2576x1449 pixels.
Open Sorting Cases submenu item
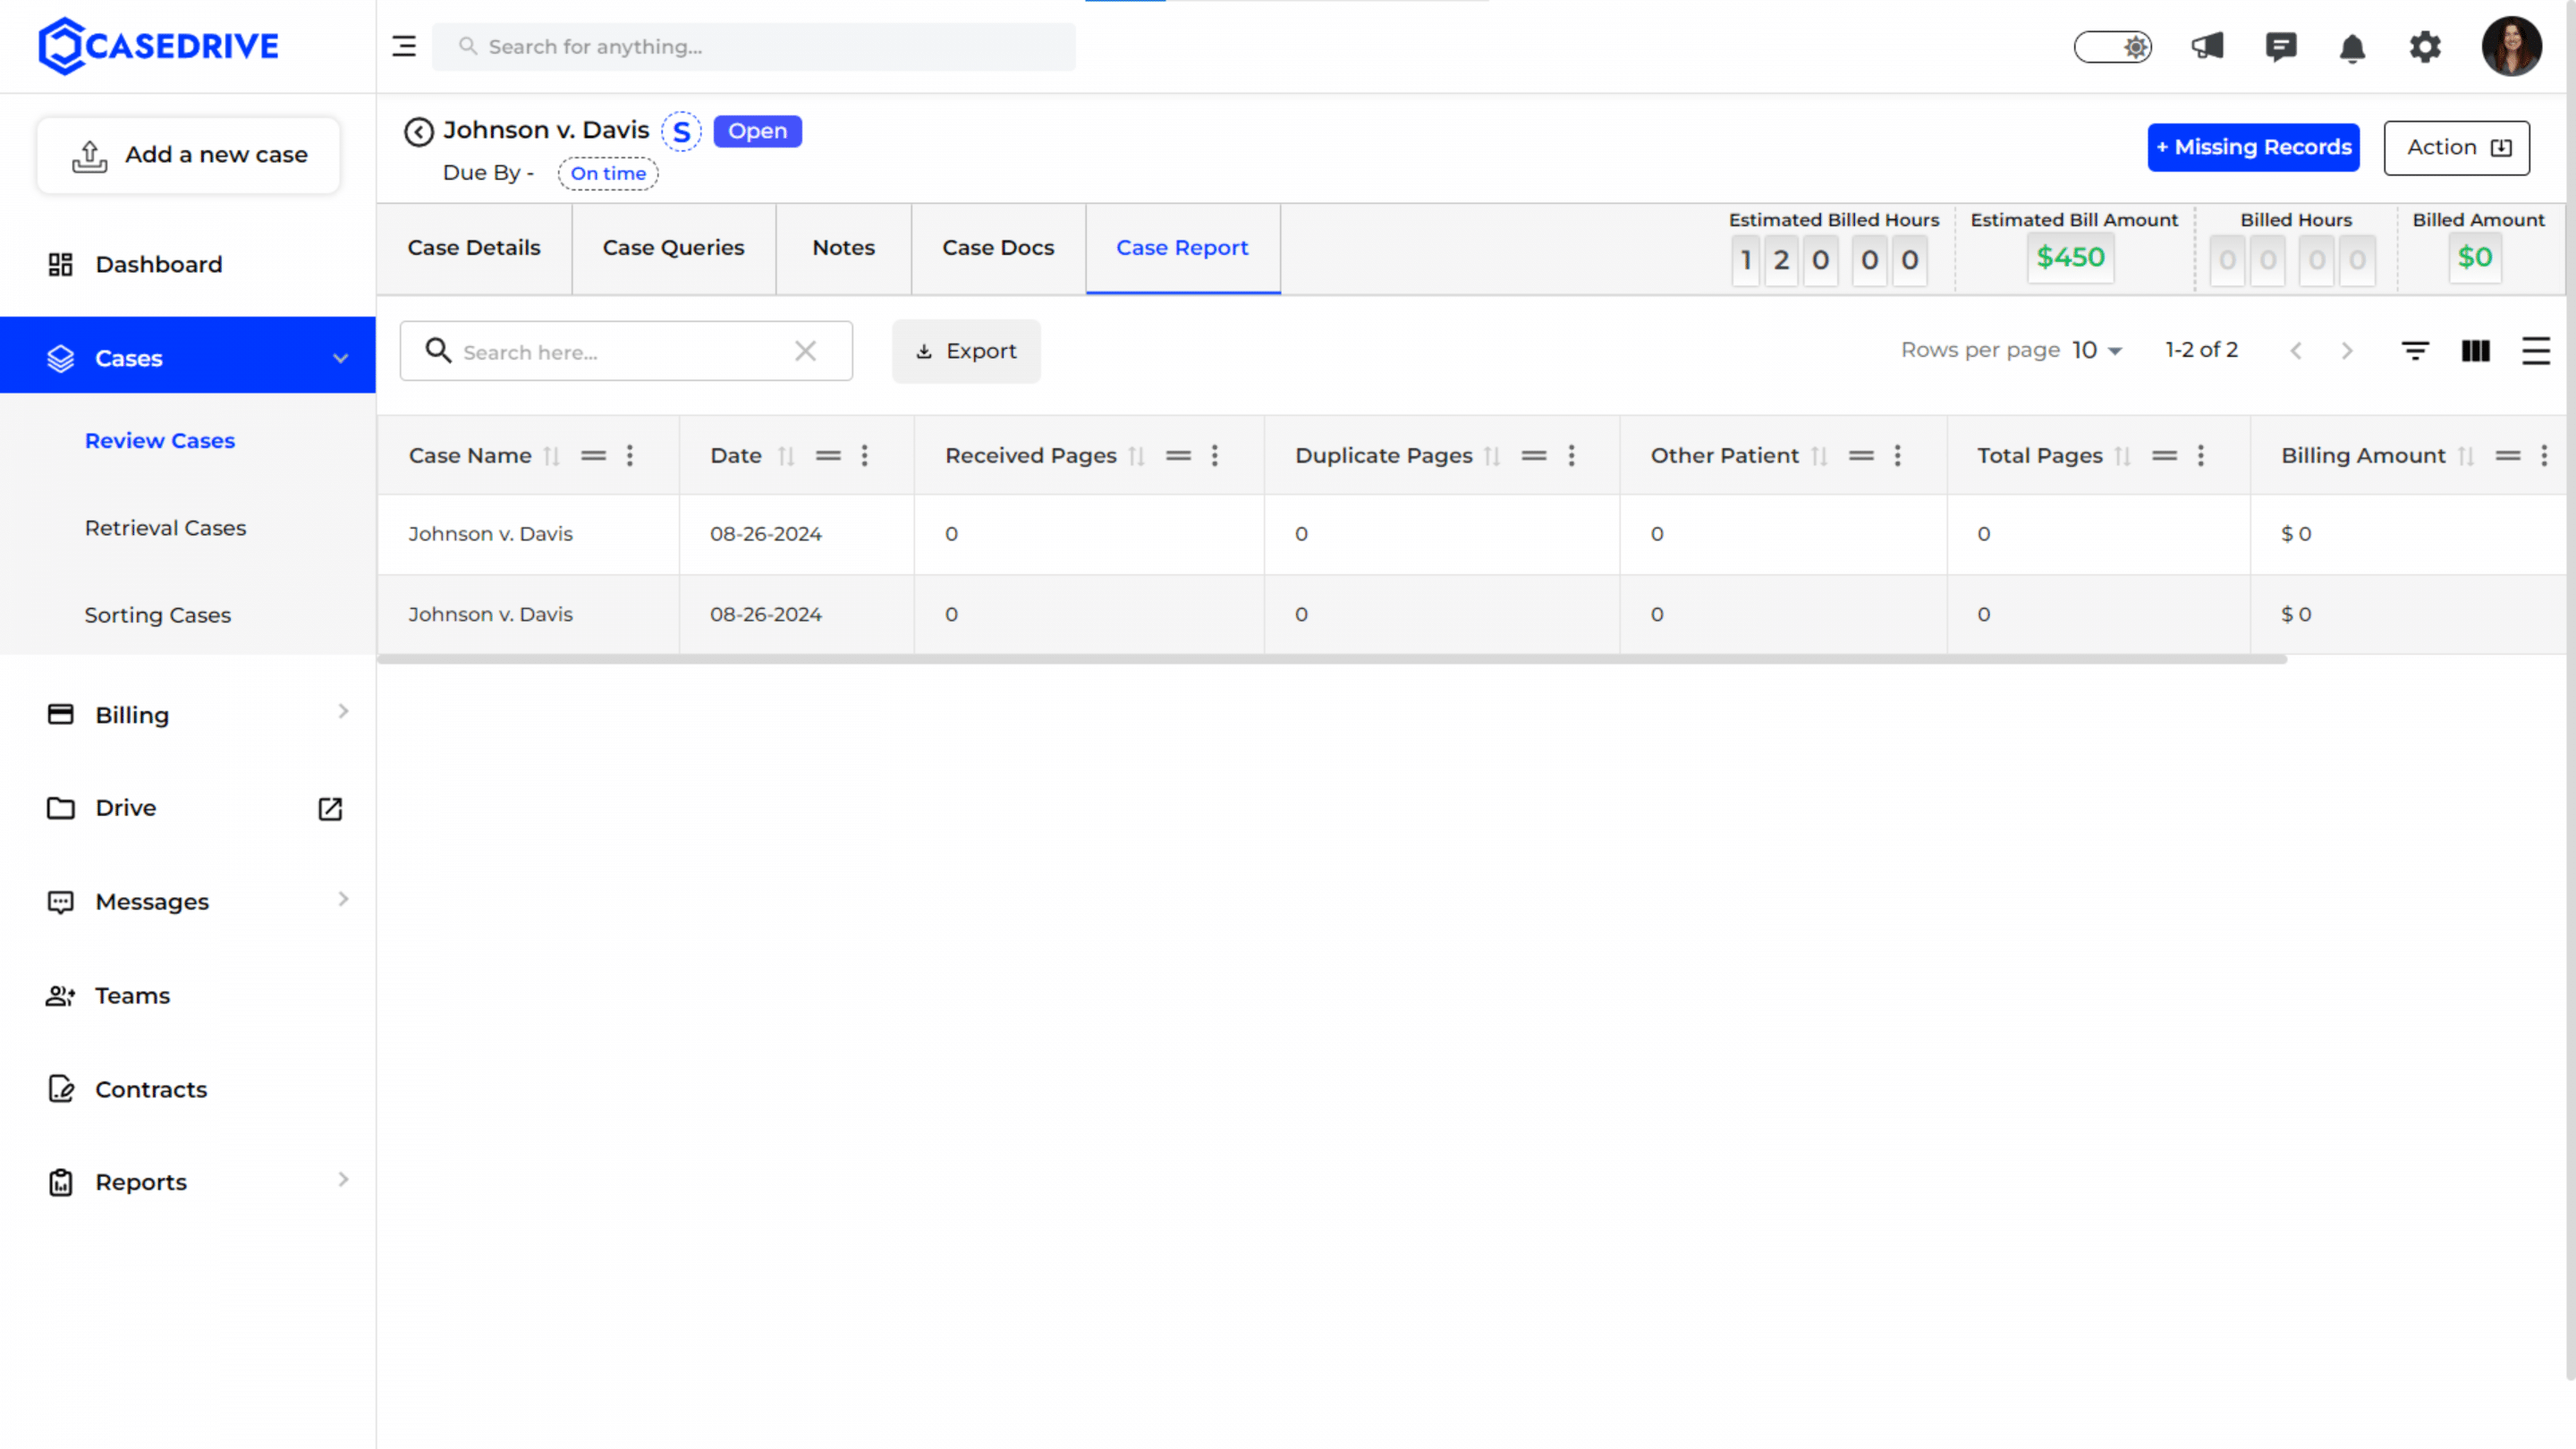coord(157,615)
